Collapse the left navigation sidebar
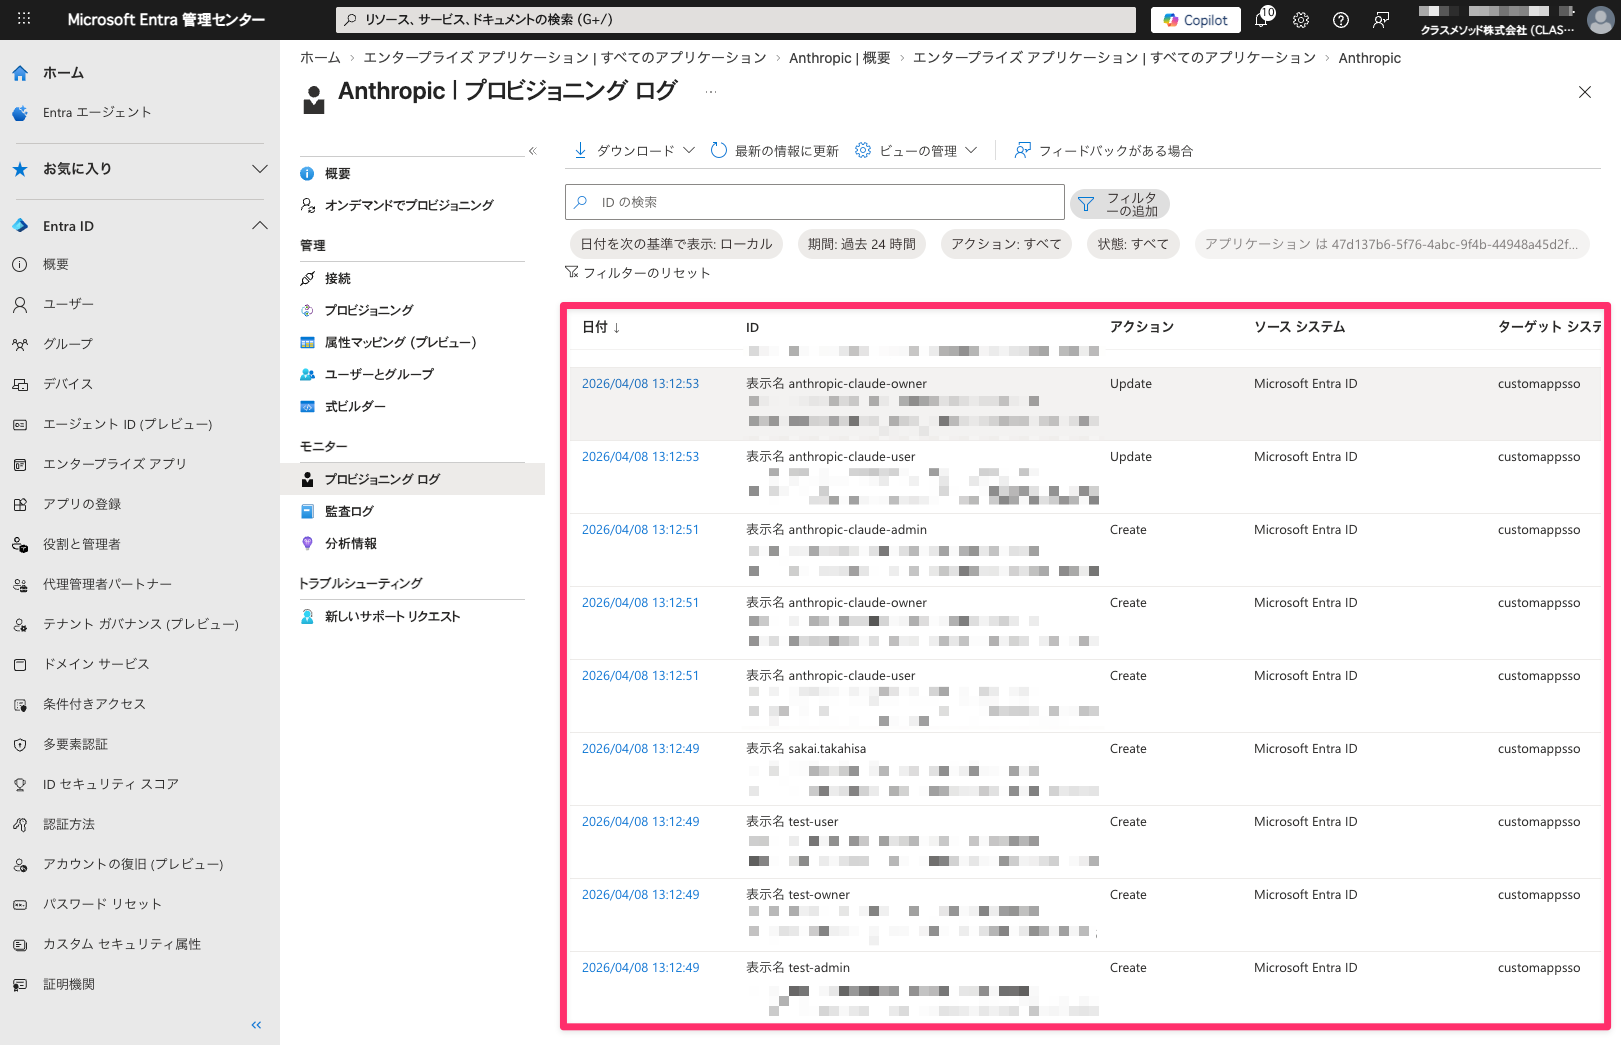1621x1045 pixels. (x=257, y=1025)
